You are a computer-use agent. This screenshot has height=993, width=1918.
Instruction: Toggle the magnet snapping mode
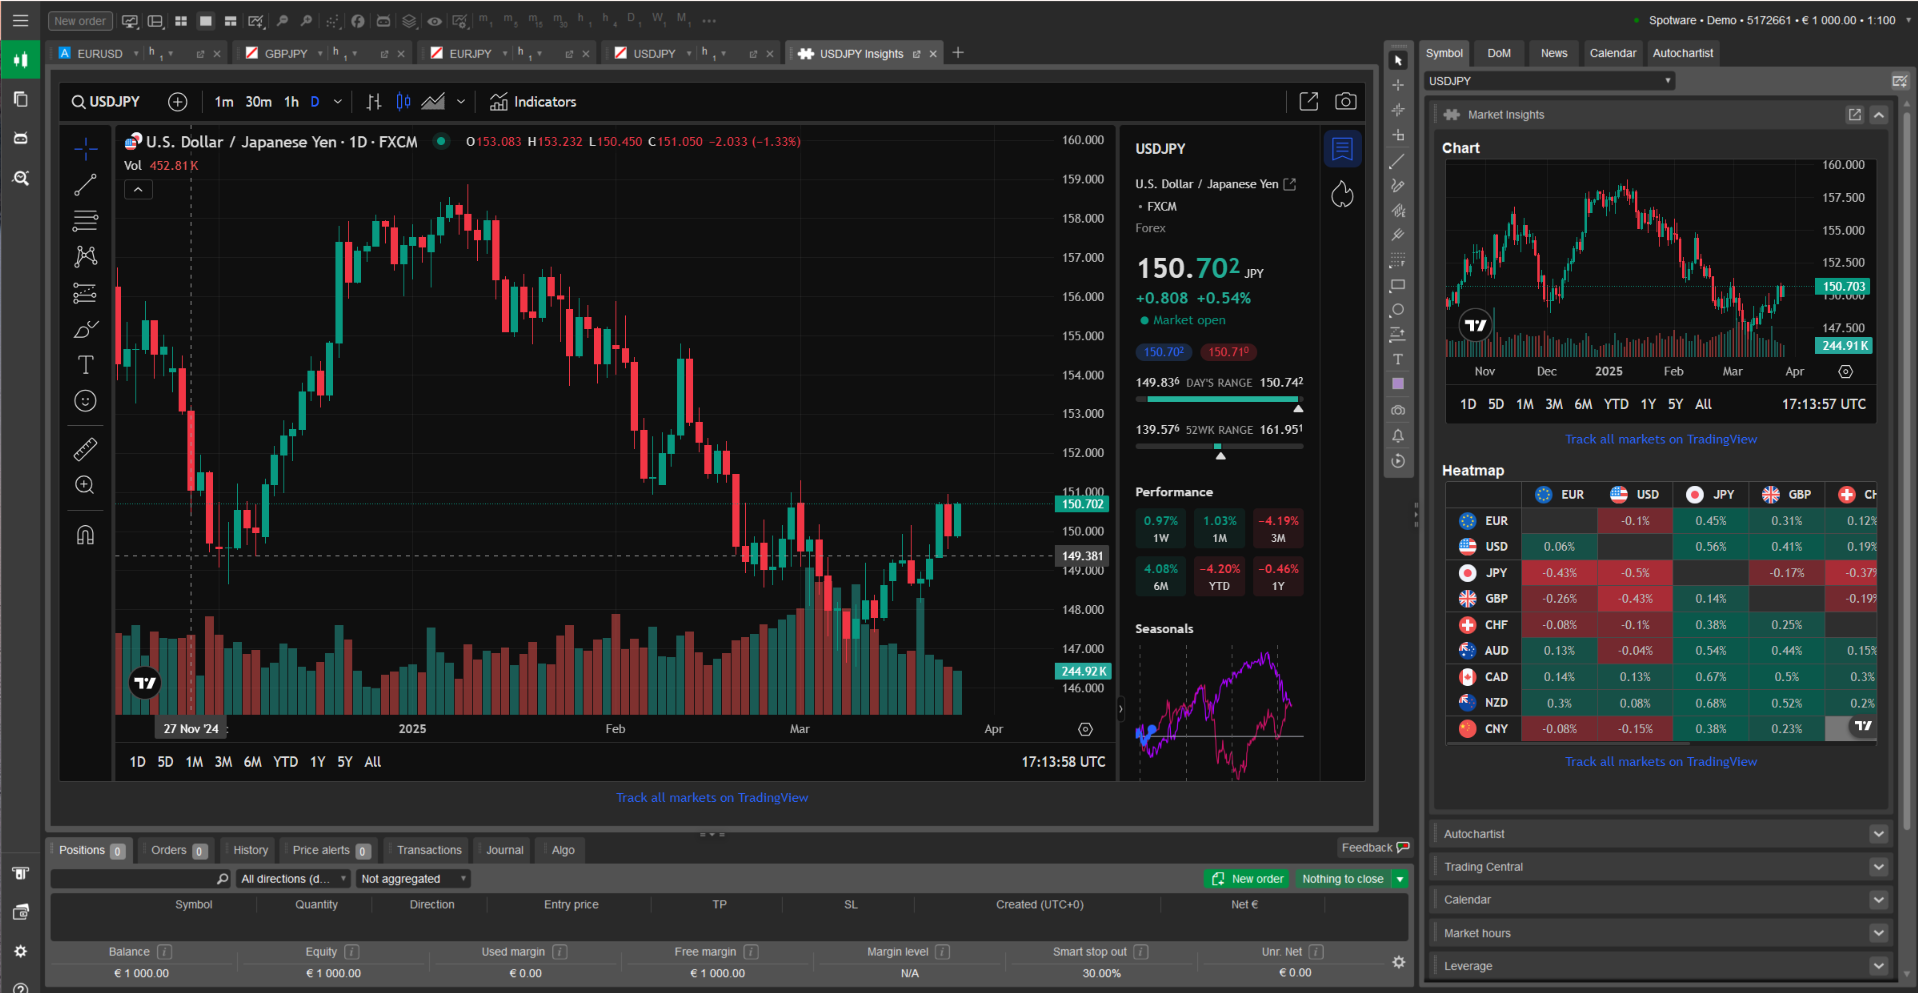click(86, 535)
